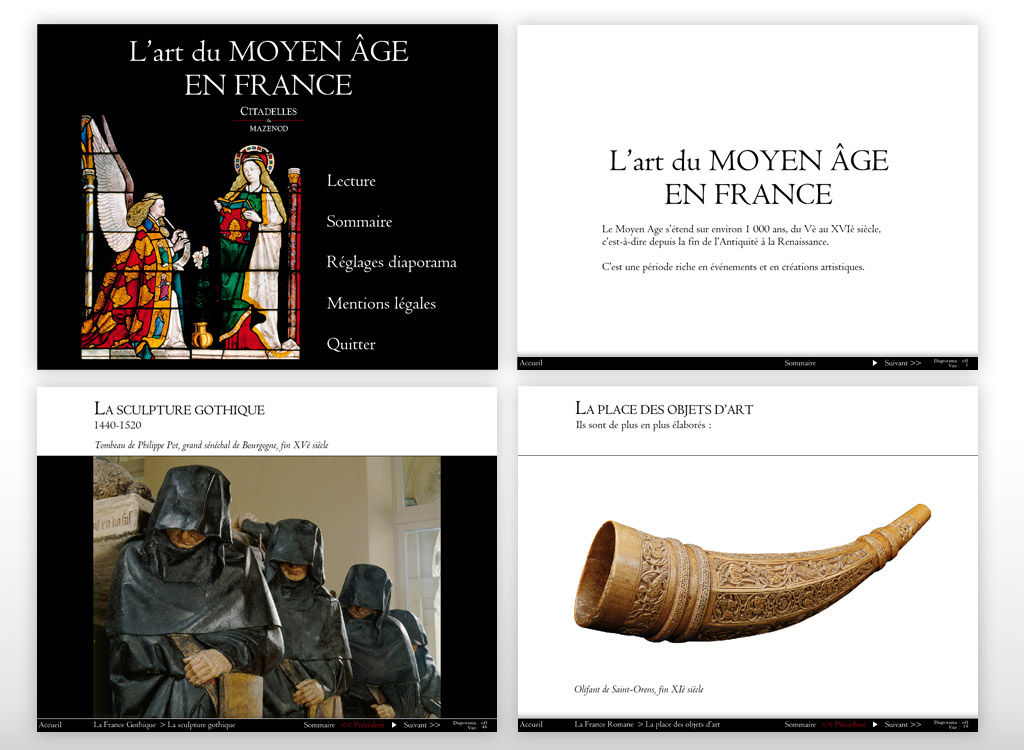1024x750 pixels.
Task: Open Mentions légales from the home menu
Action: click(x=381, y=304)
